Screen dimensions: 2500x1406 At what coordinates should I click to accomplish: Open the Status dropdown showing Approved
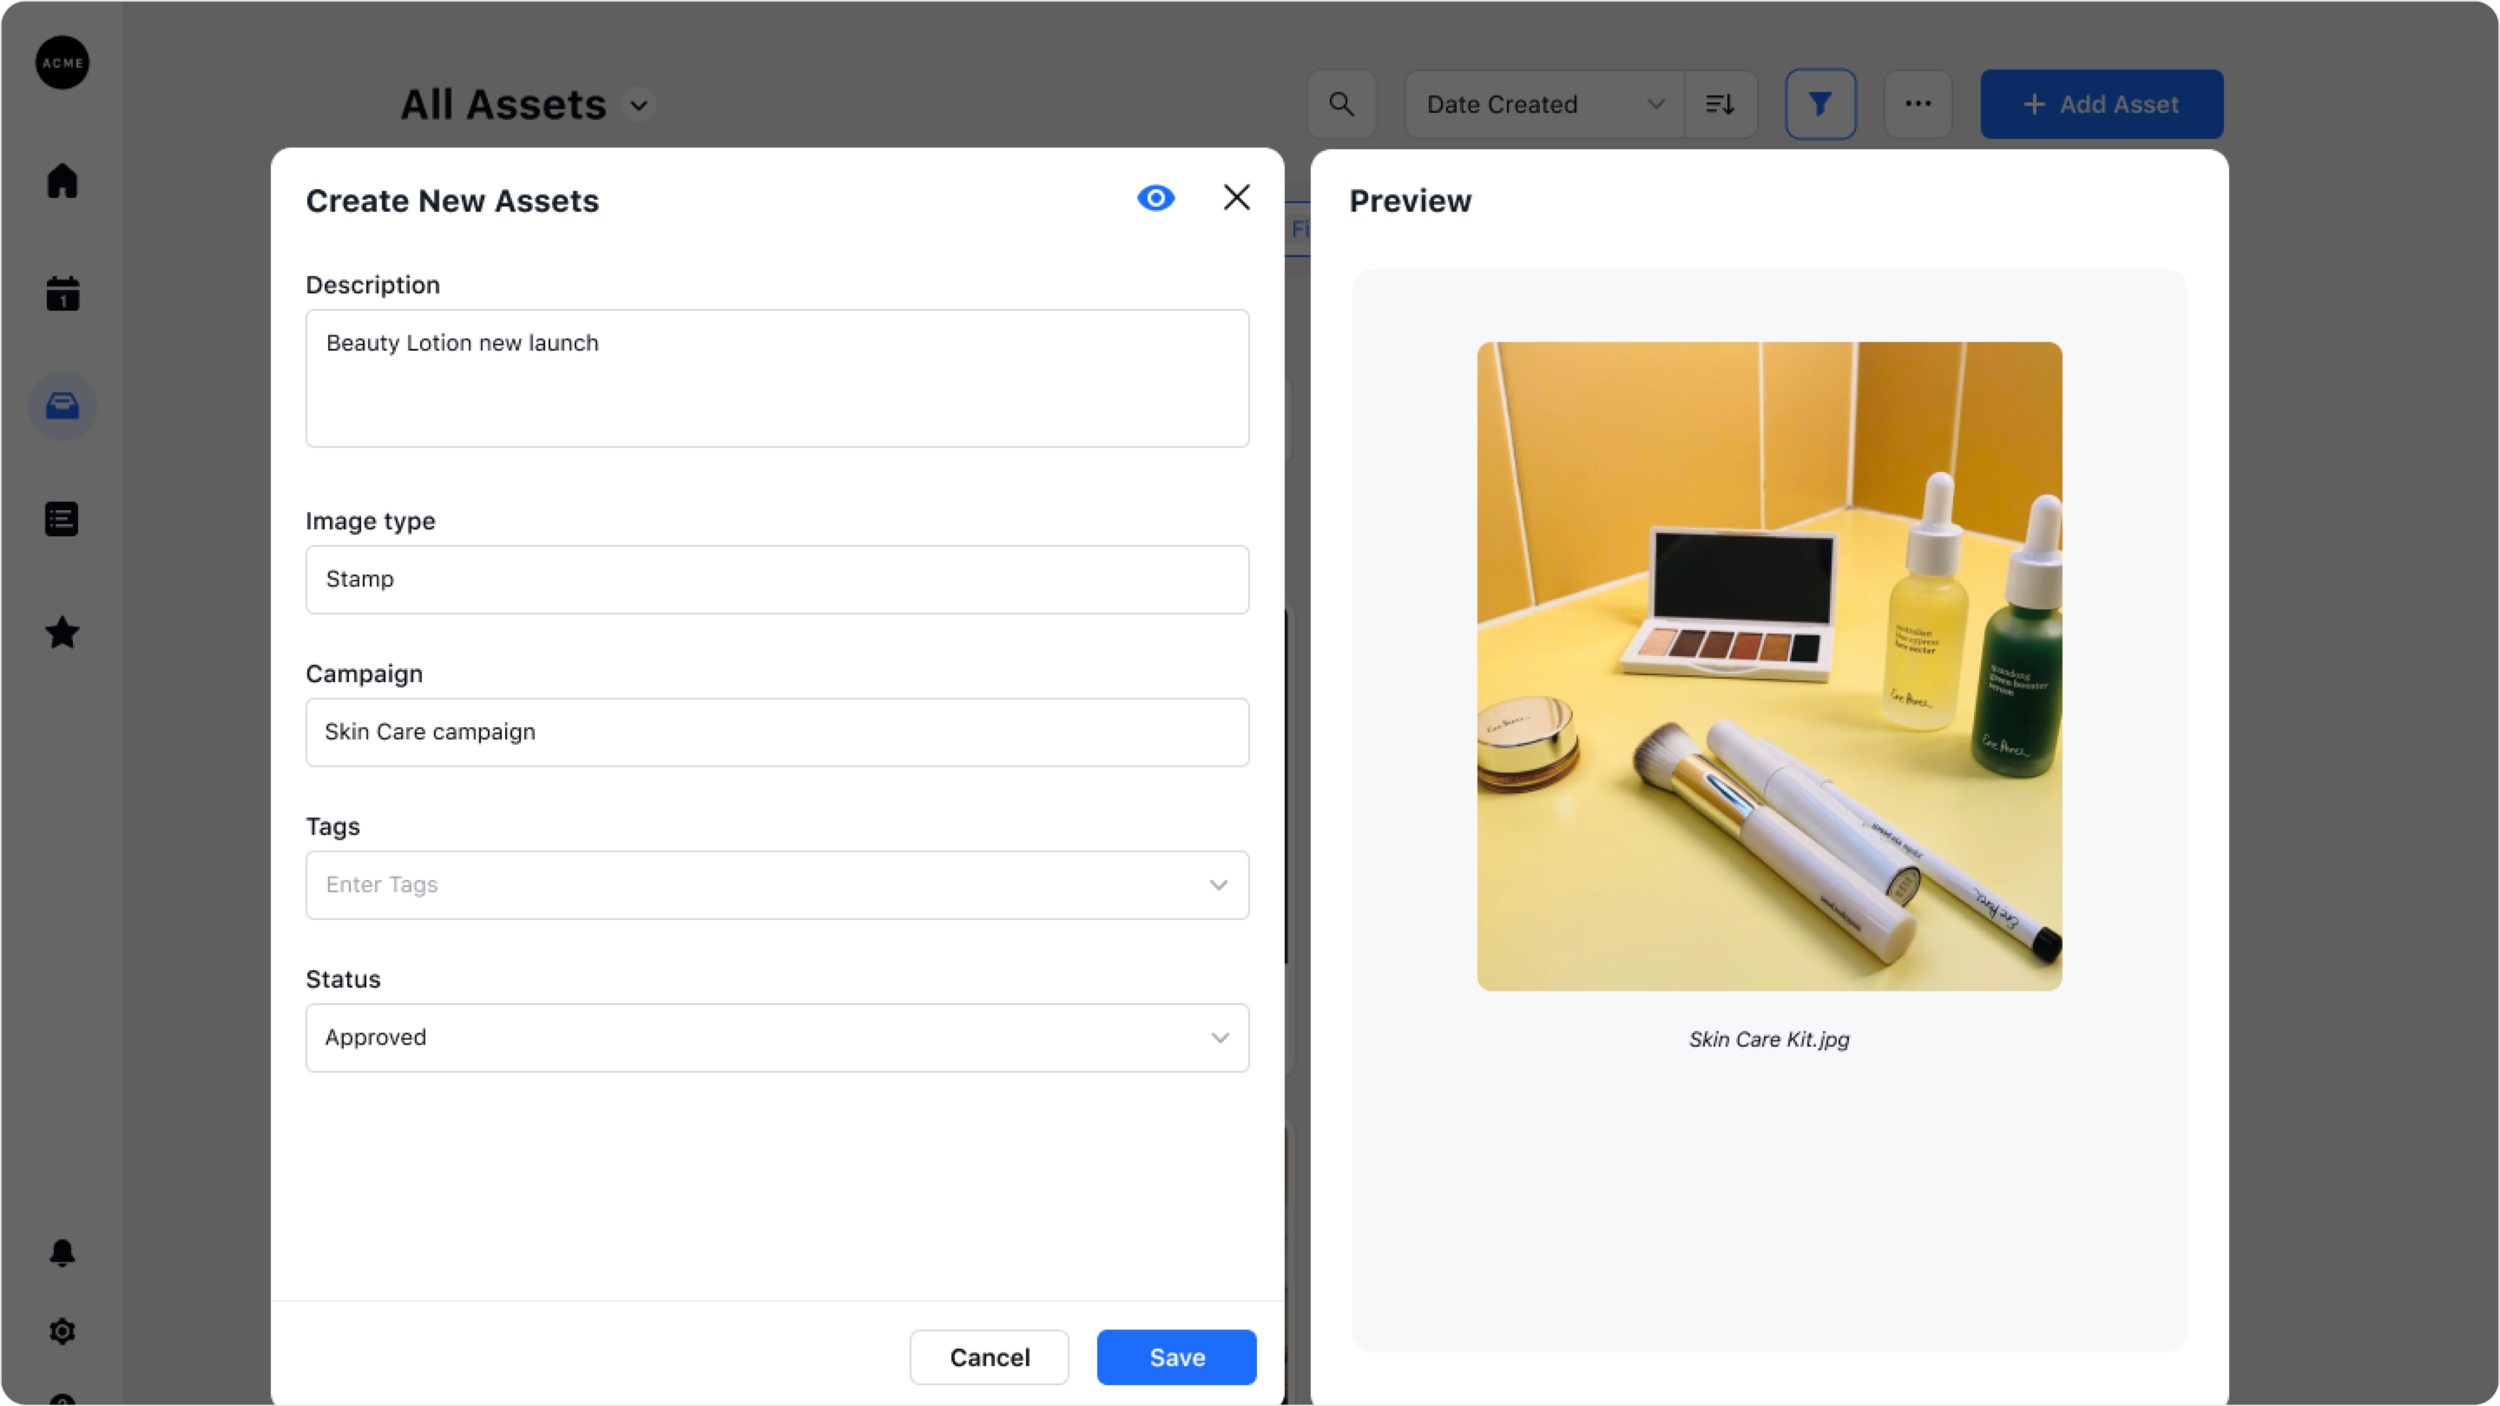[777, 1038]
